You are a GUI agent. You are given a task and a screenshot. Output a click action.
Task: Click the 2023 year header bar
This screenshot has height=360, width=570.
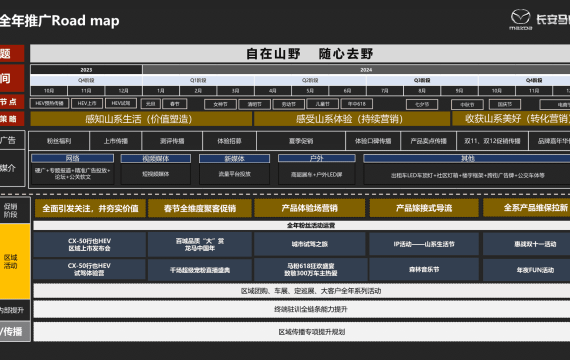[86, 69]
